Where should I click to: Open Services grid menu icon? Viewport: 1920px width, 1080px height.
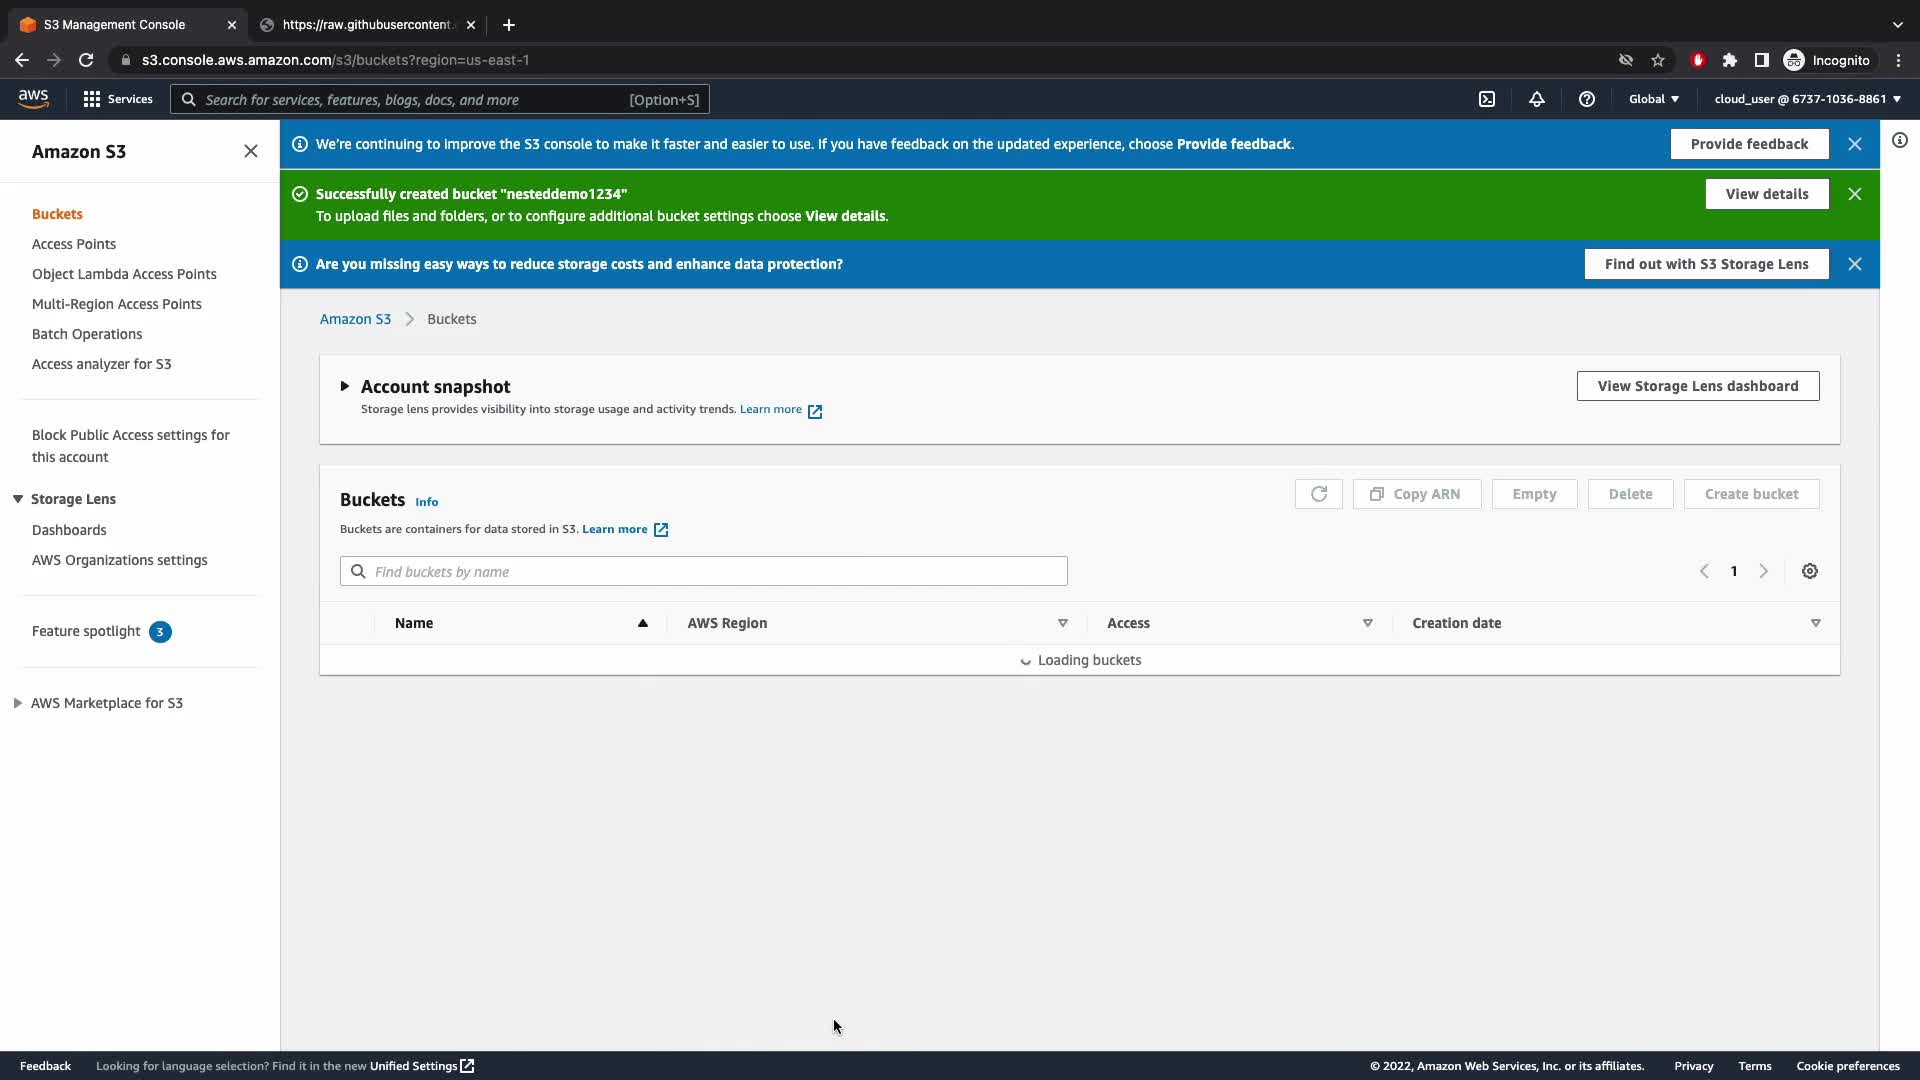click(x=92, y=99)
